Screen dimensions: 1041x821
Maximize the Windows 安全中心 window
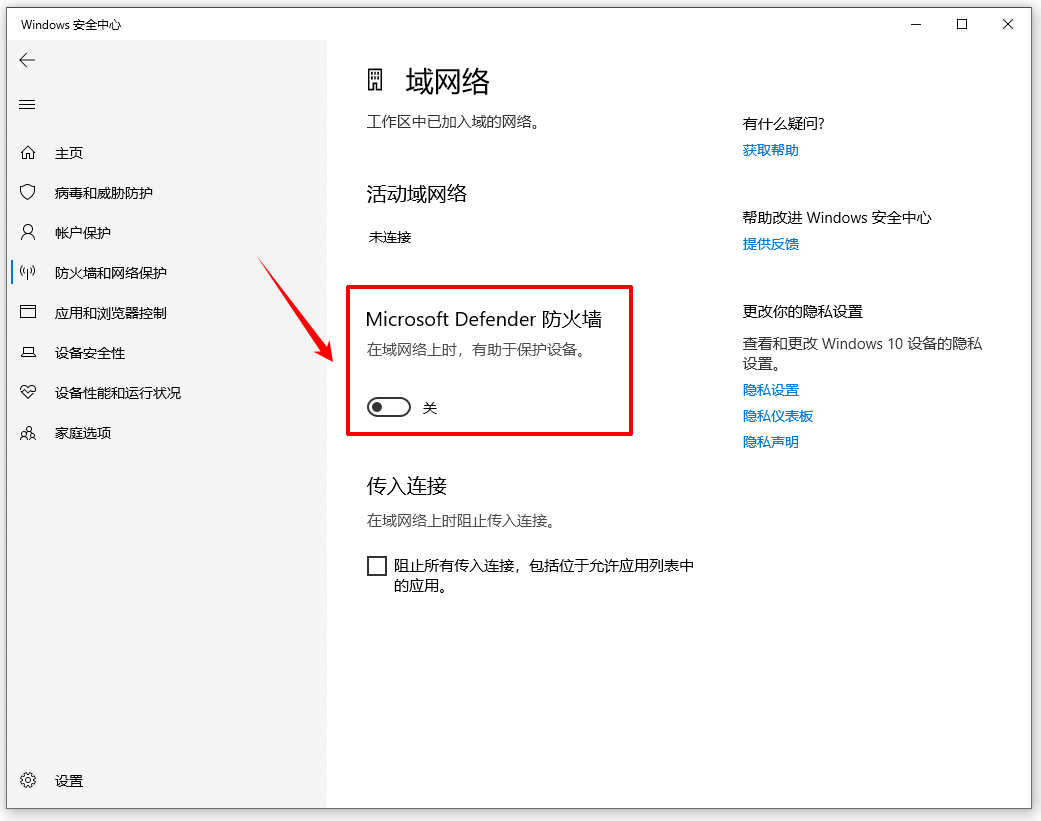pos(961,25)
